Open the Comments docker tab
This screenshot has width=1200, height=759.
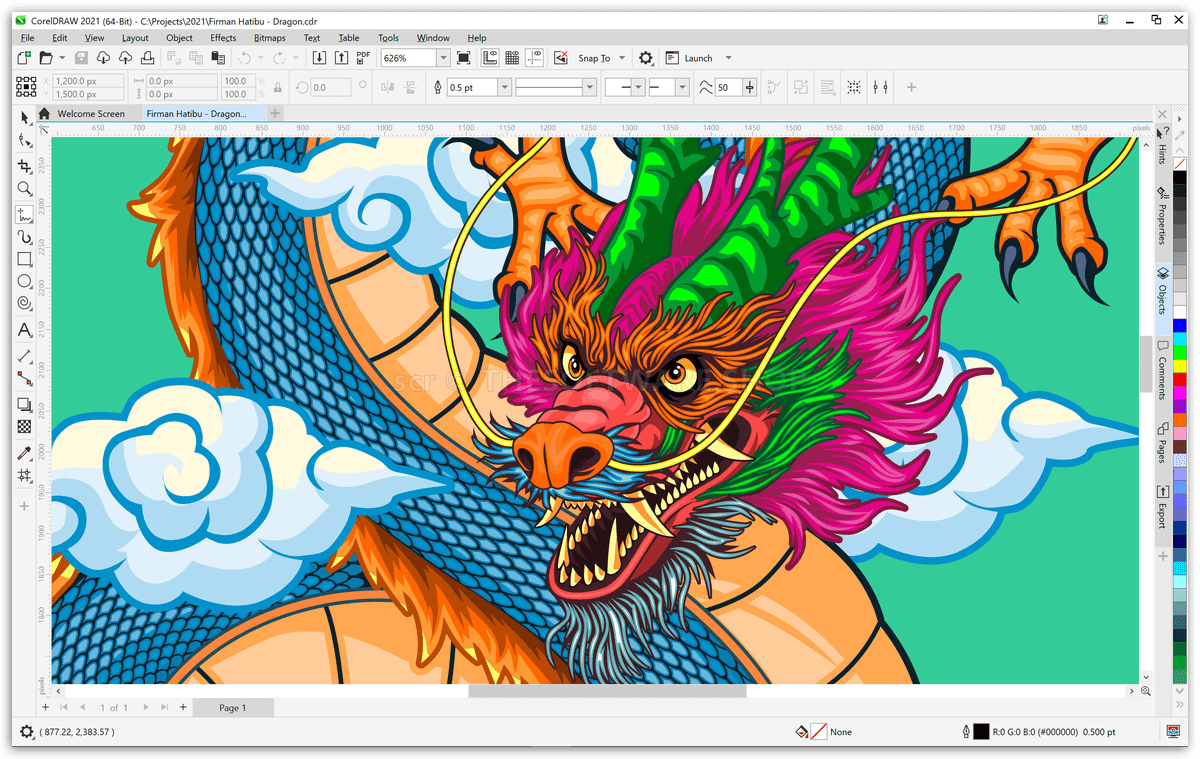pyautogui.click(x=1162, y=370)
